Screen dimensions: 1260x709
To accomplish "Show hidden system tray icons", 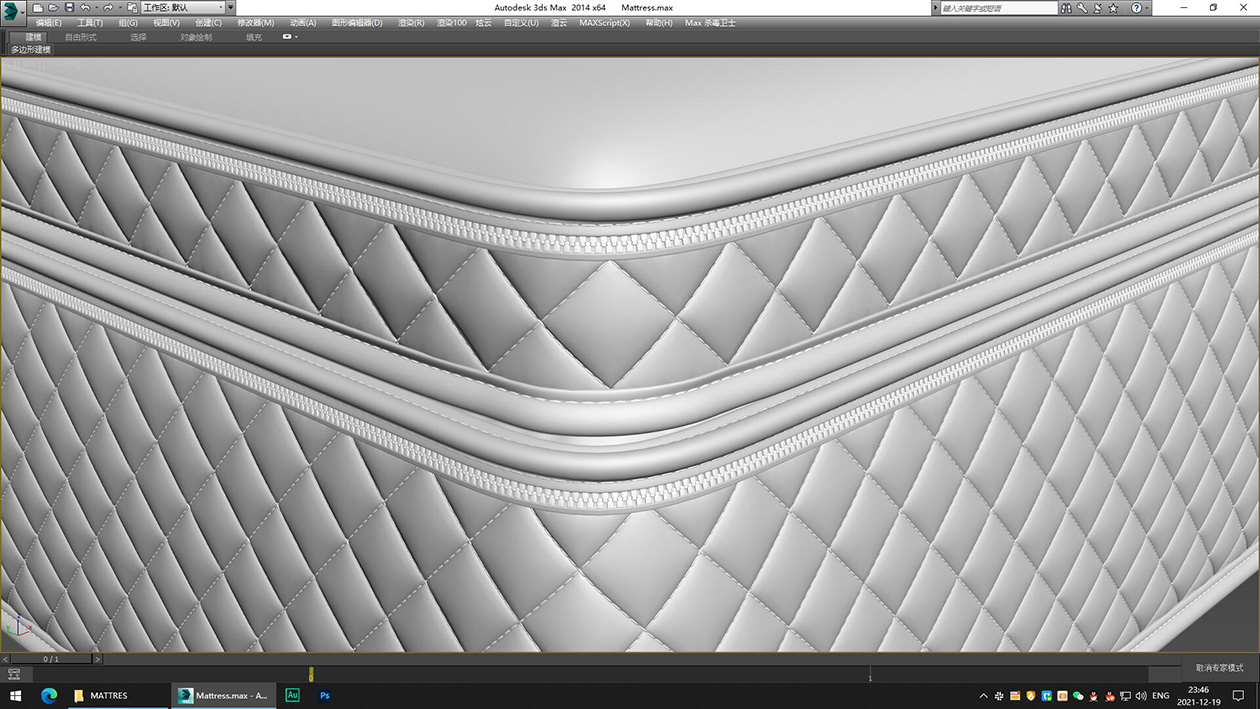I will (x=983, y=695).
